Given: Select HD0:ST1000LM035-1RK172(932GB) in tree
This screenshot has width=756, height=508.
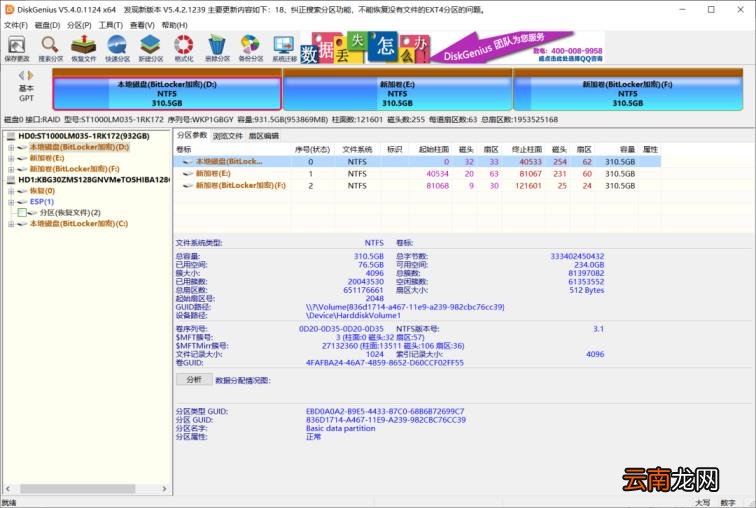Looking at the screenshot, I should tap(84, 136).
